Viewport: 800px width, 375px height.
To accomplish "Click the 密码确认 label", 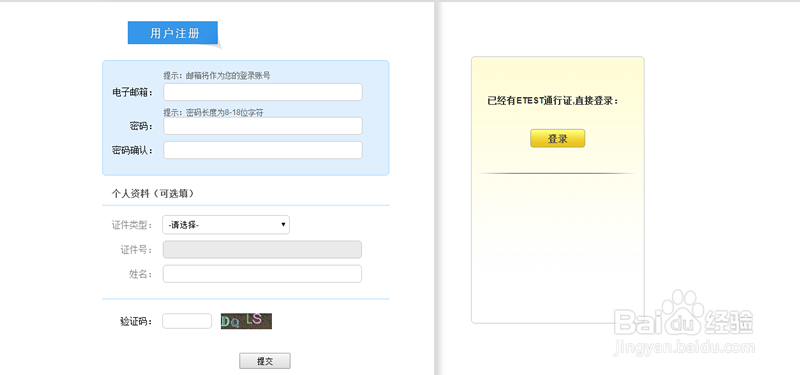I will pos(133,150).
